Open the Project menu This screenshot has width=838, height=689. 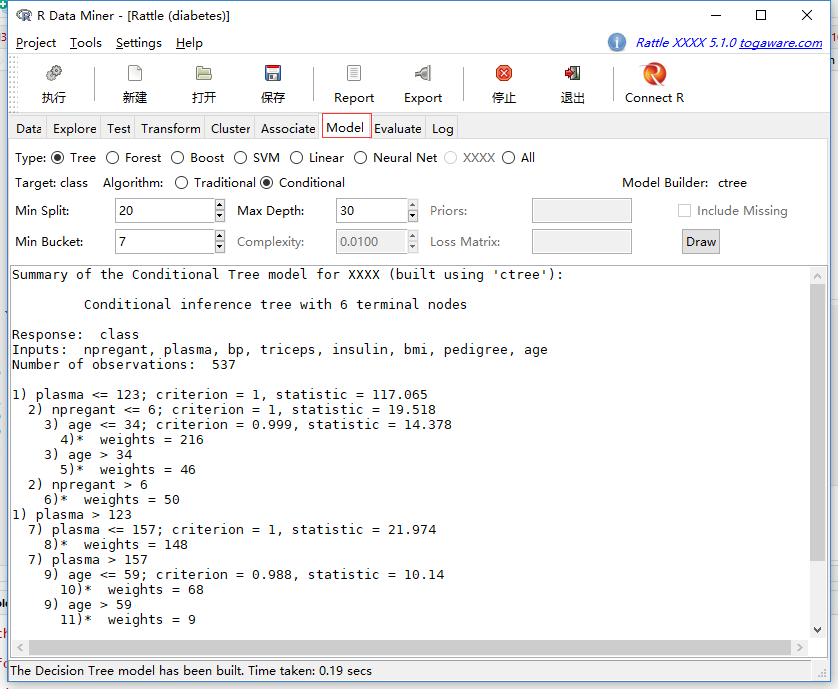coord(36,43)
